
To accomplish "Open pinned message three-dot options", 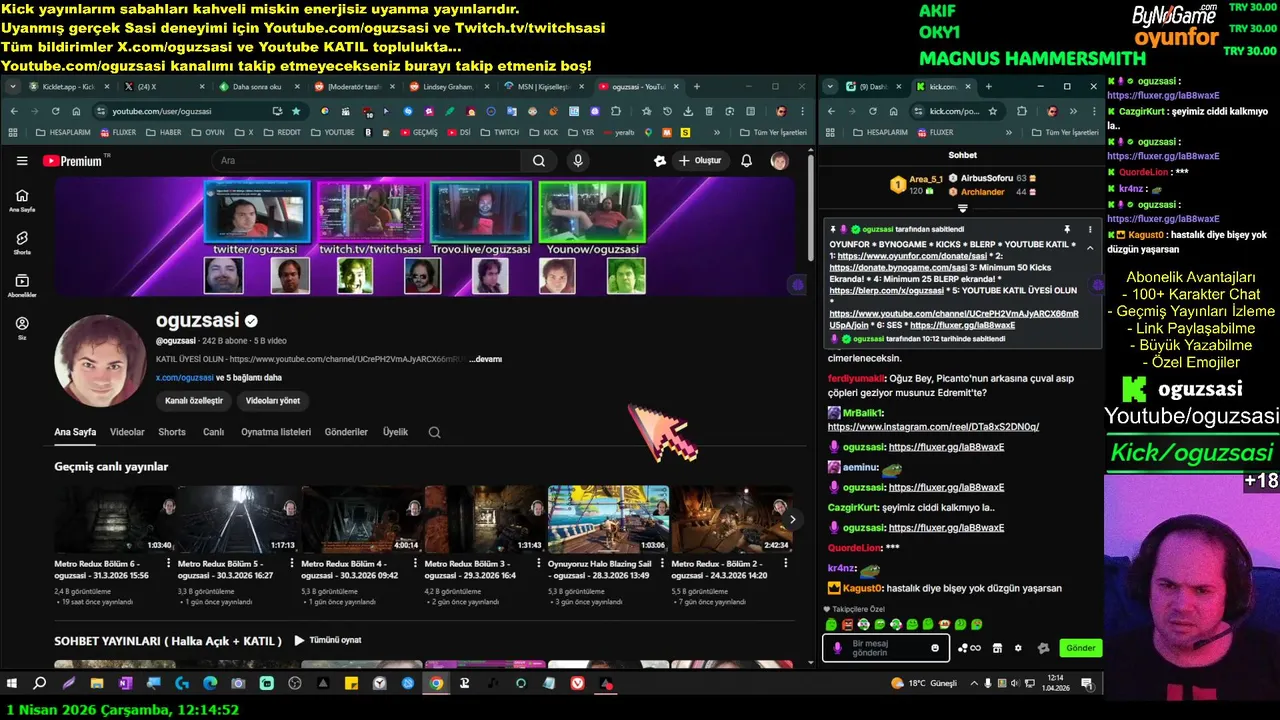I will pyautogui.click(x=1090, y=229).
